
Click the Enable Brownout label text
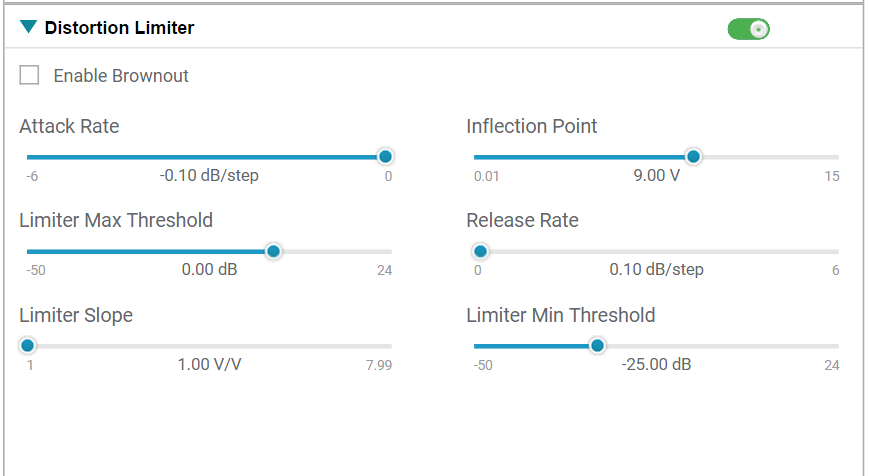click(121, 76)
